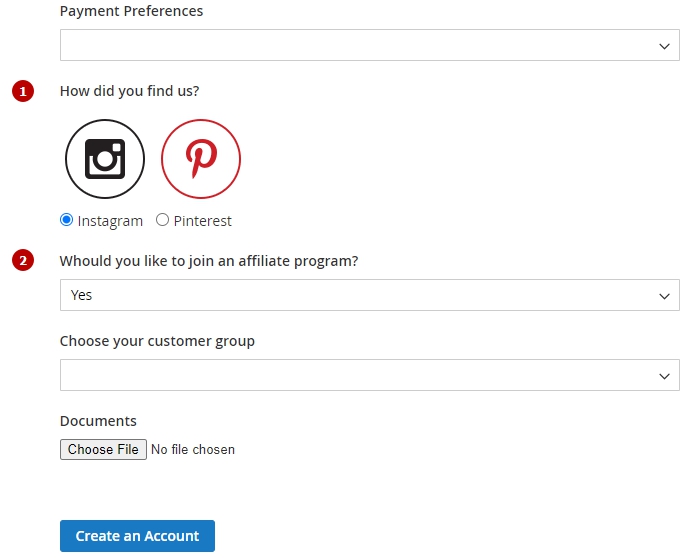Image resolution: width=685 pixels, height=559 pixels.
Task: Click the How did you find us label
Action: pyautogui.click(x=129, y=91)
